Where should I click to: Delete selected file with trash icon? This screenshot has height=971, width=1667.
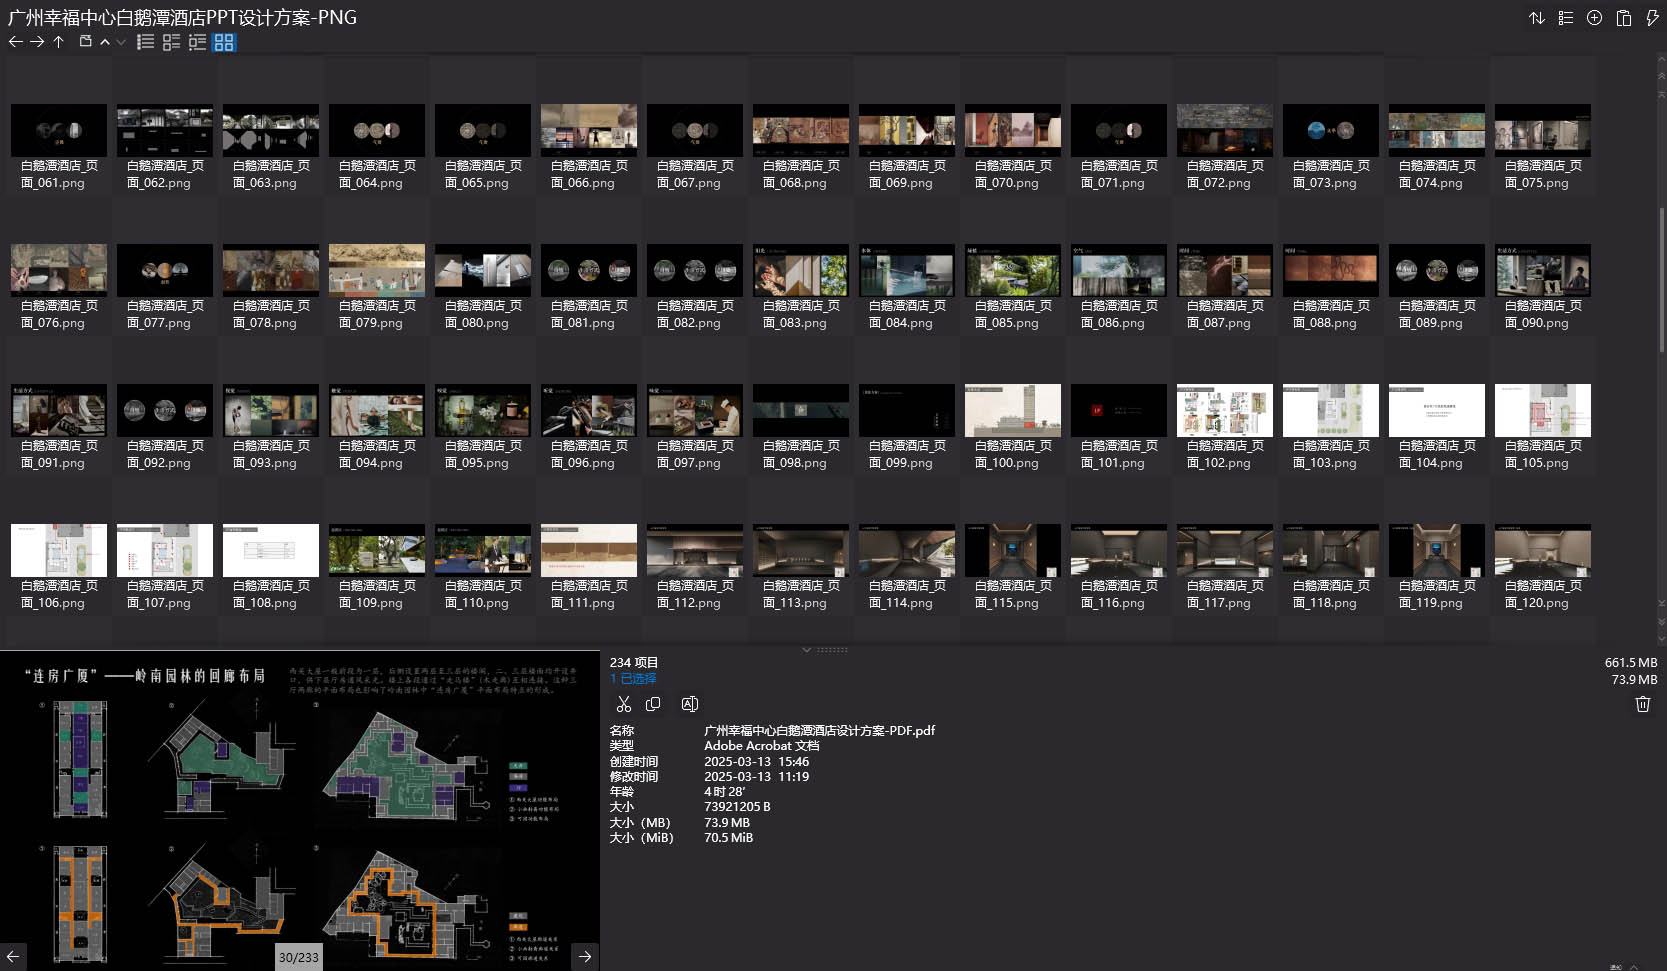(1642, 704)
